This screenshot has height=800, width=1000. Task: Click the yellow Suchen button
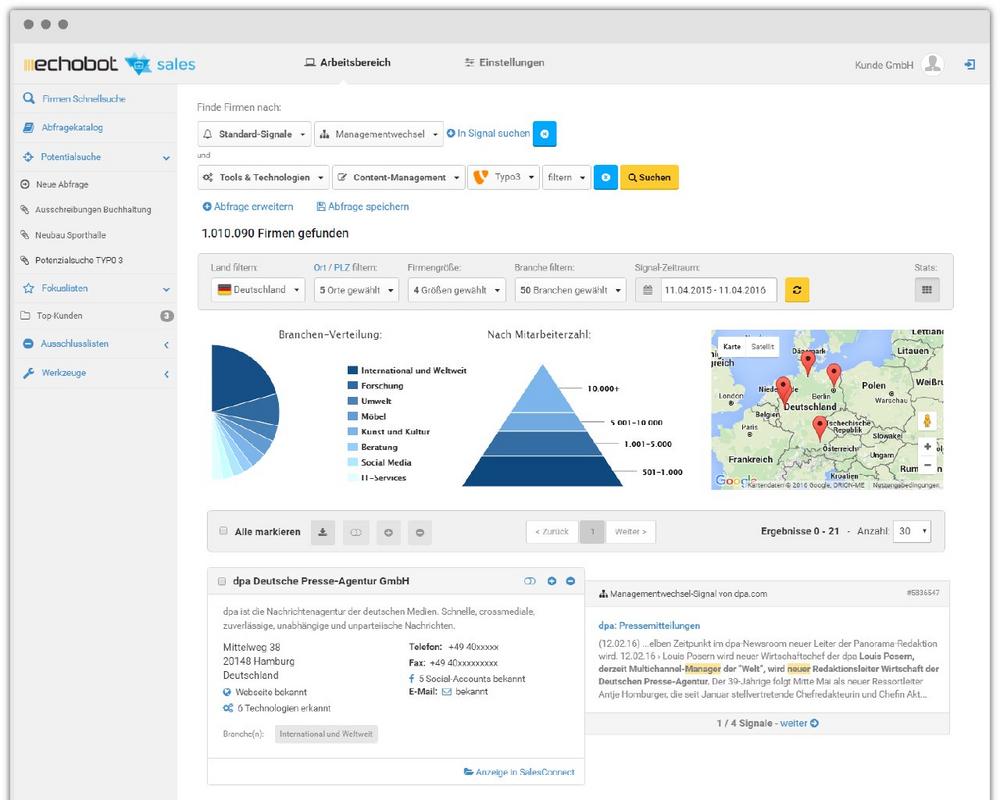(x=649, y=177)
